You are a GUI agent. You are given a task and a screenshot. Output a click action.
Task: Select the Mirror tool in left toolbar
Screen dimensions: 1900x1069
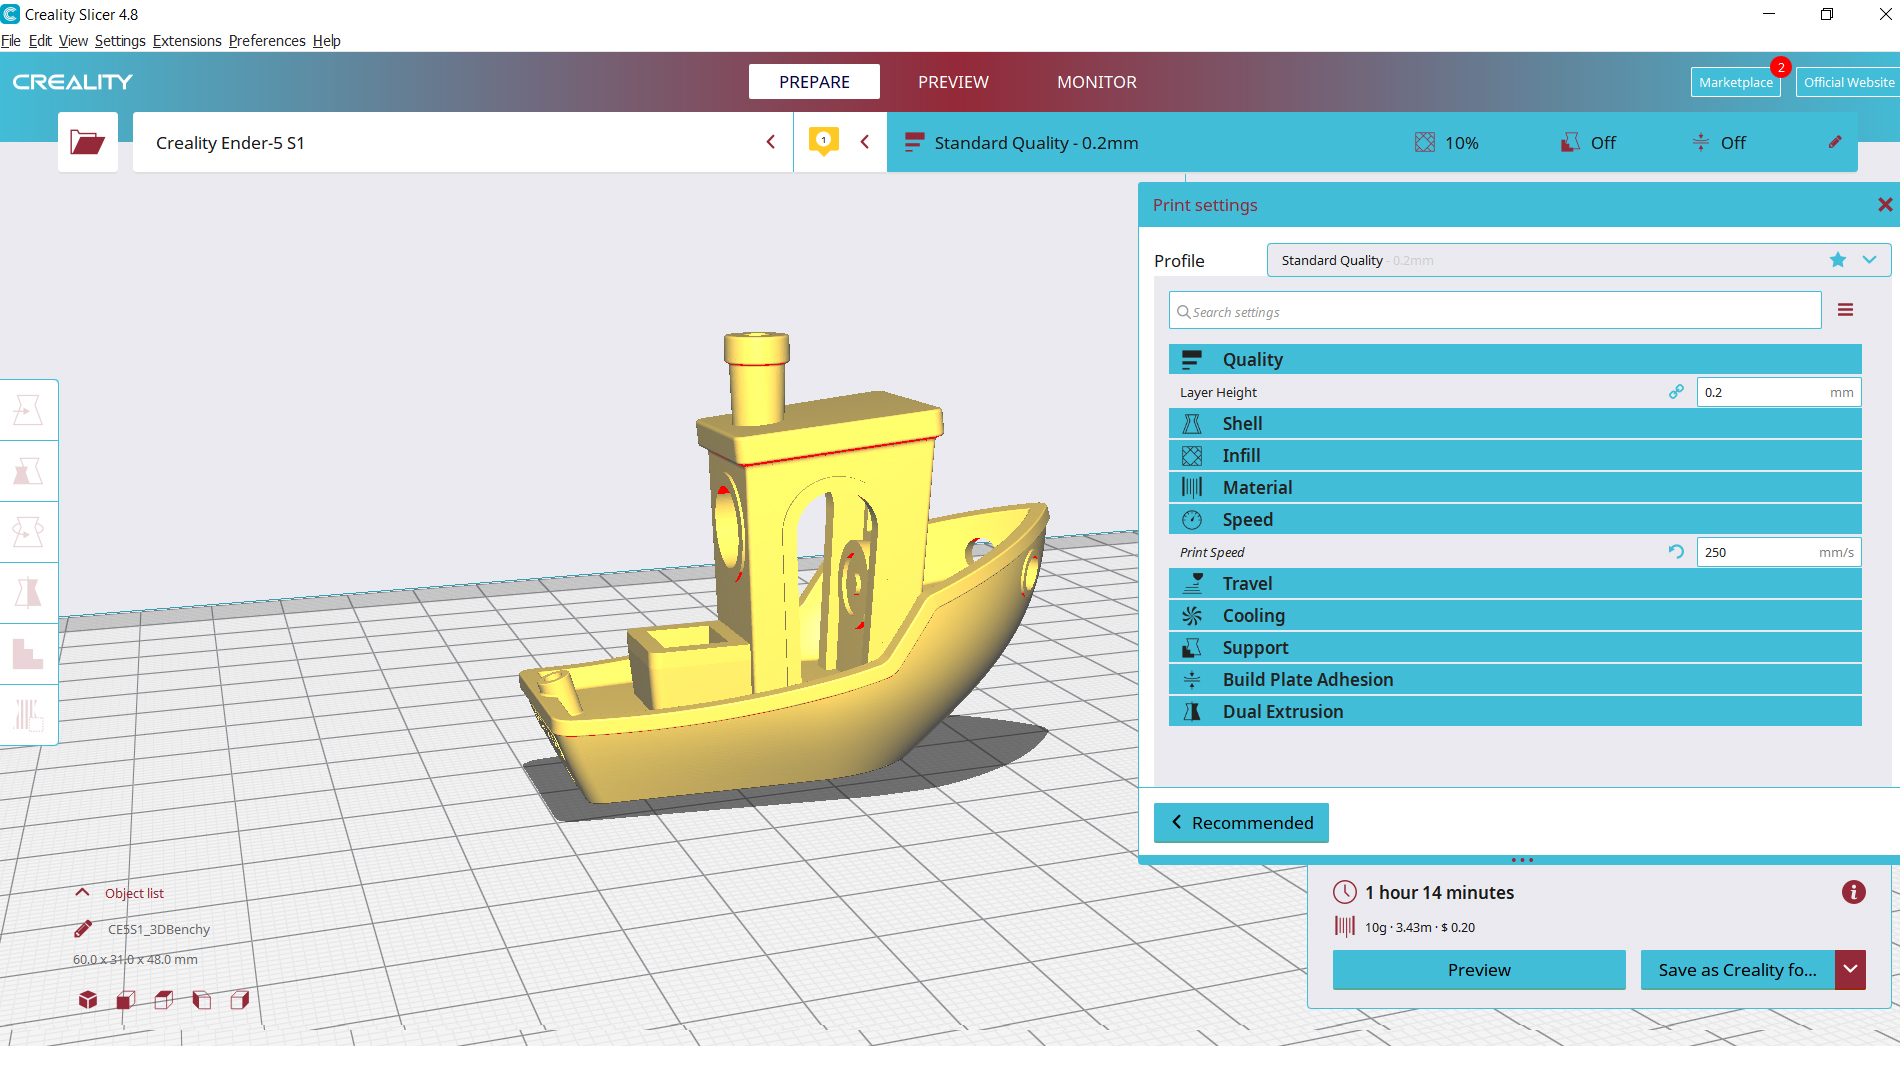tap(28, 593)
